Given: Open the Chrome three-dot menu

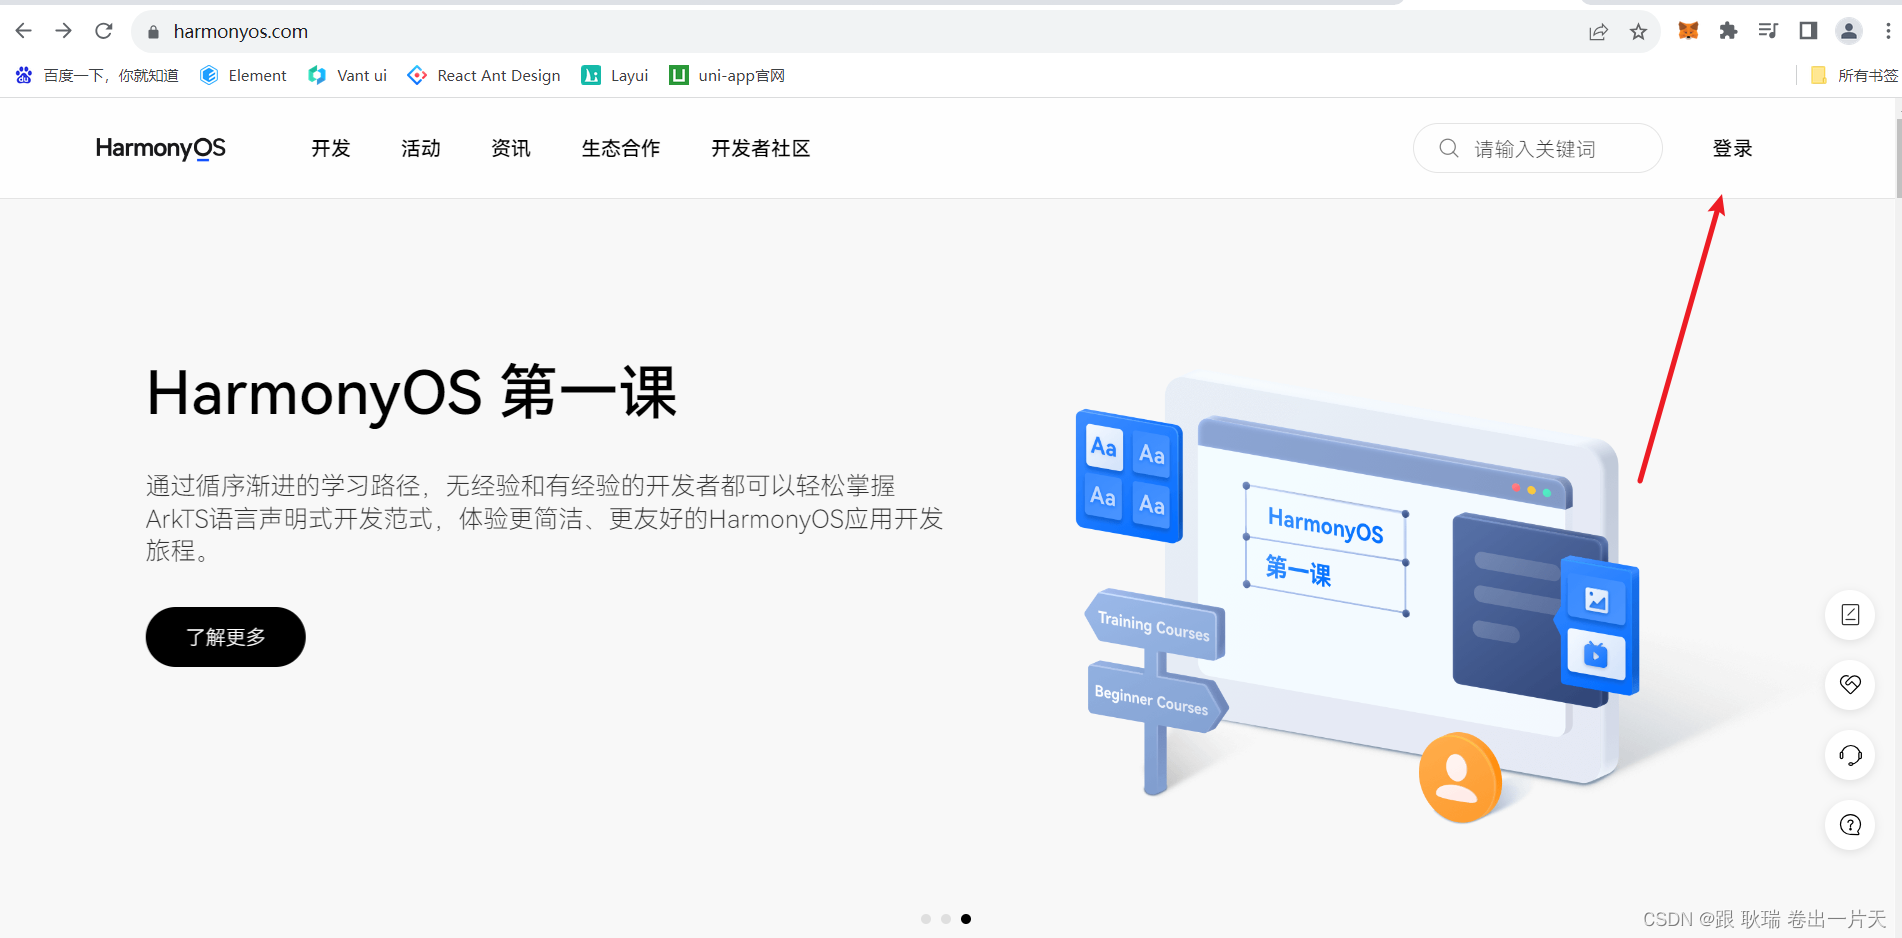Looking at the screenshot, I should click(1888, 31).
